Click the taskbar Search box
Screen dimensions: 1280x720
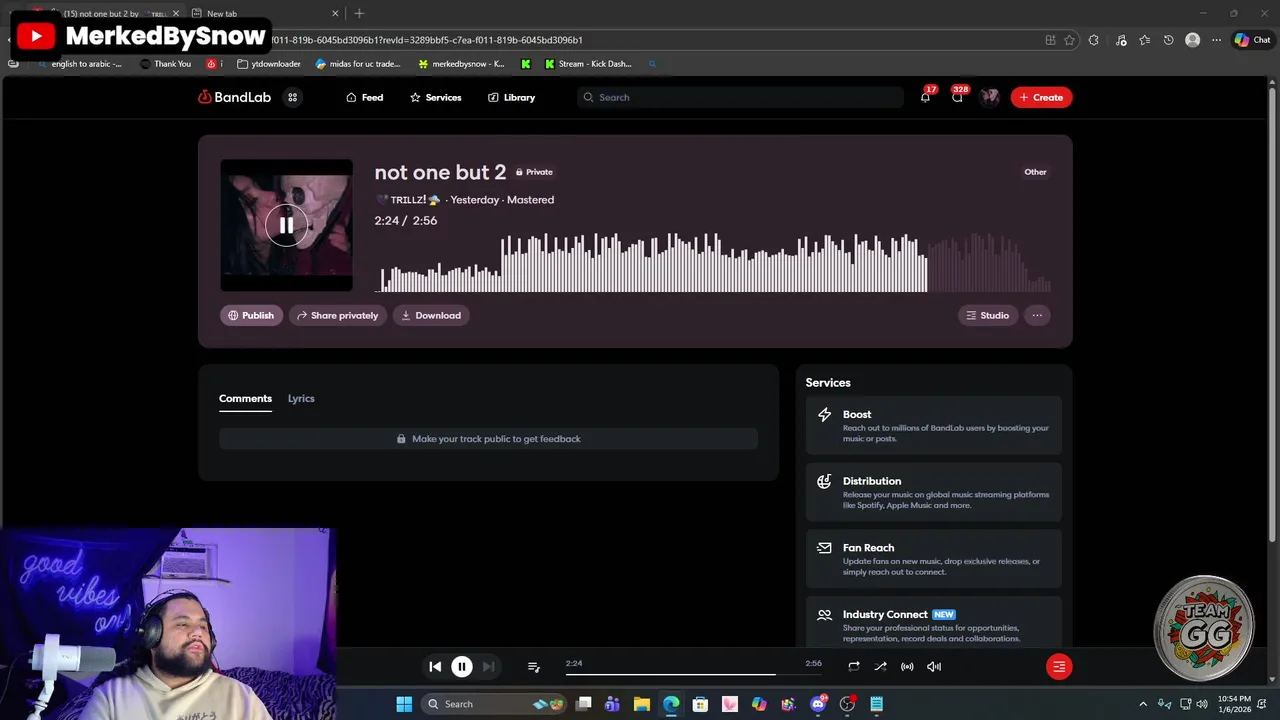[x=496, y=704]
